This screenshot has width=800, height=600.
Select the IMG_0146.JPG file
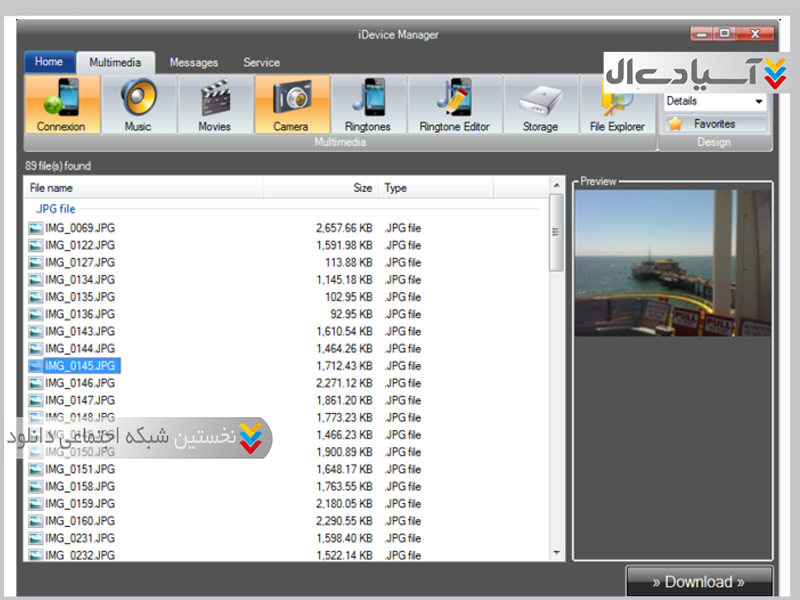coord(80,383)
